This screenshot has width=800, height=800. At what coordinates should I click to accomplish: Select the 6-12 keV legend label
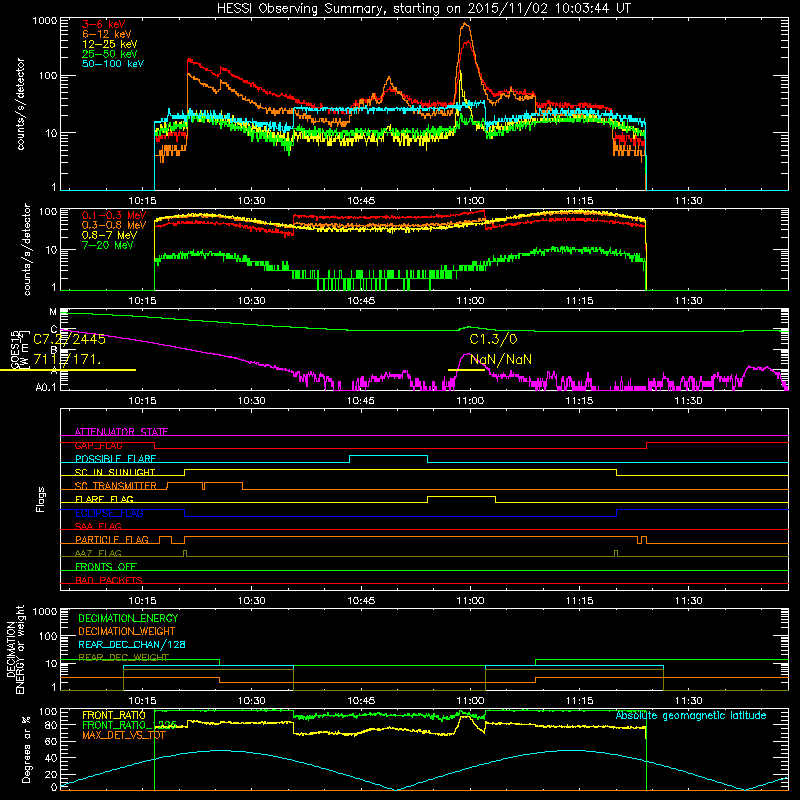pos(107,34)
